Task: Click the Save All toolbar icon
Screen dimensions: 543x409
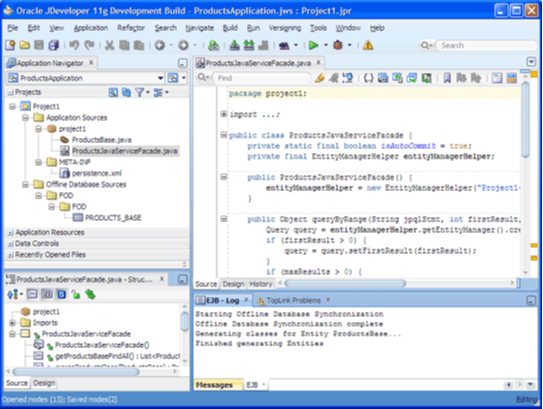Action: click(x=54, y=45)
